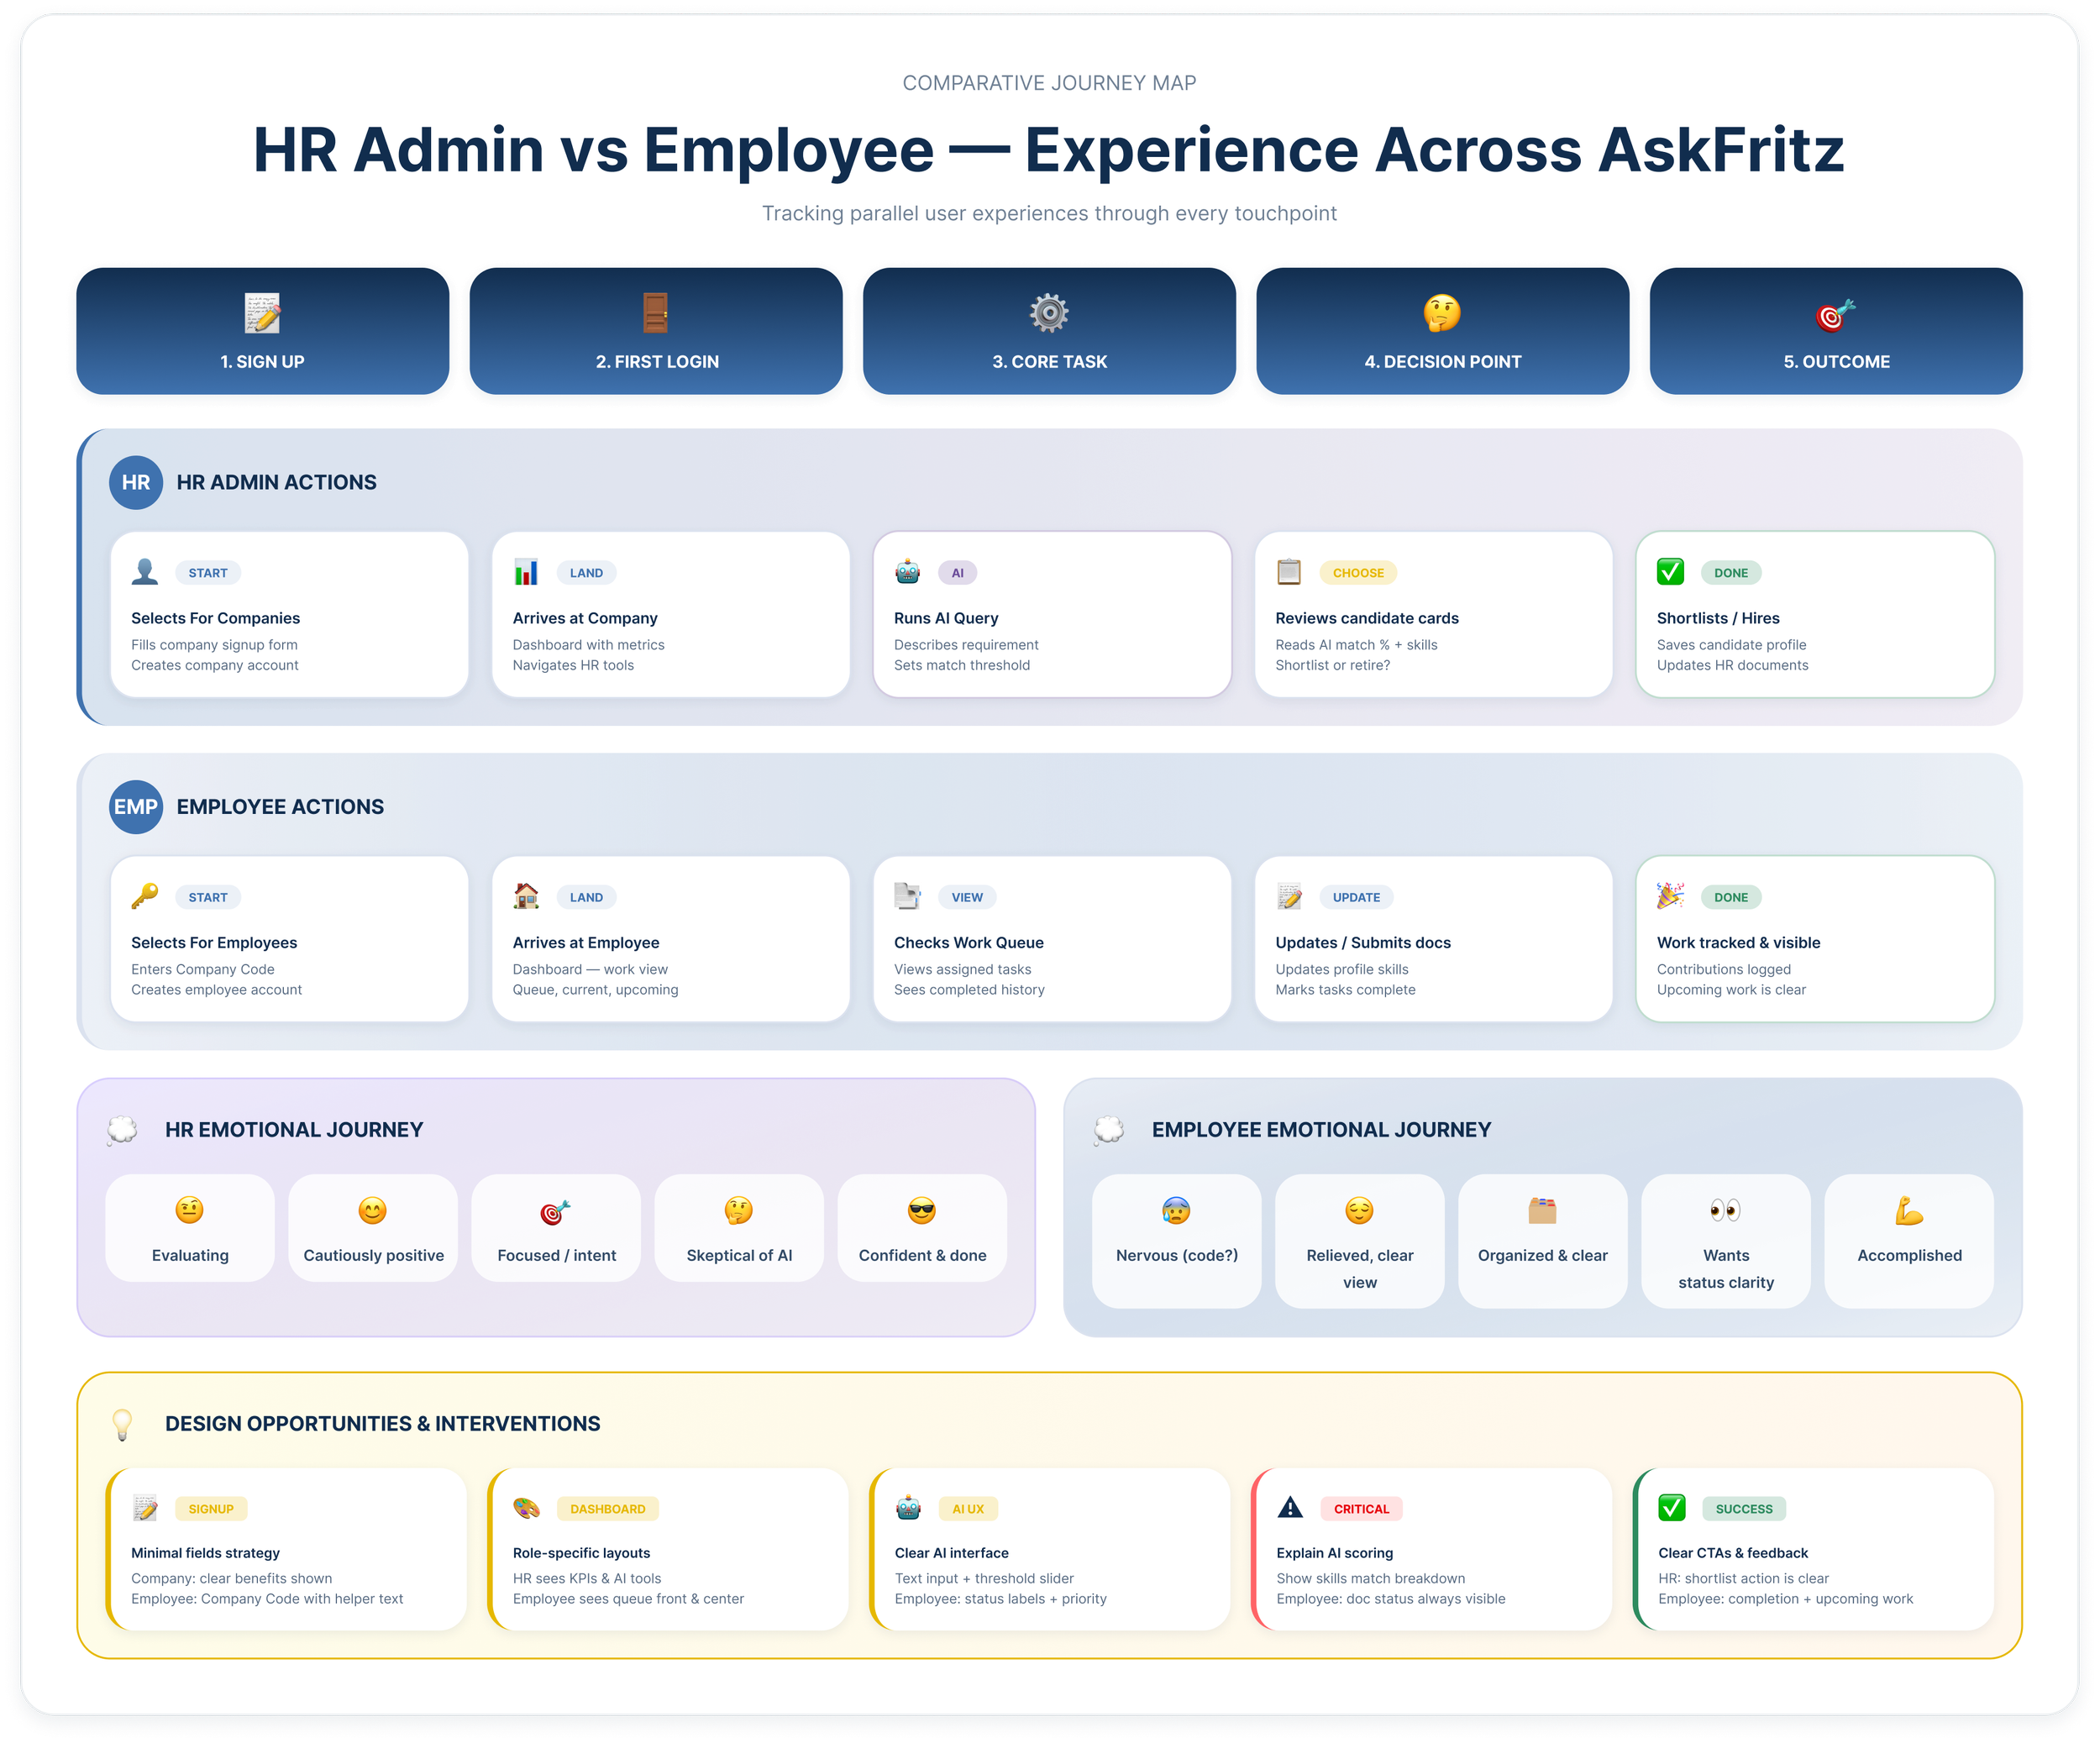Click the HR circle badge
The height and width of the screenshot is (1743, 2100).
136,482
